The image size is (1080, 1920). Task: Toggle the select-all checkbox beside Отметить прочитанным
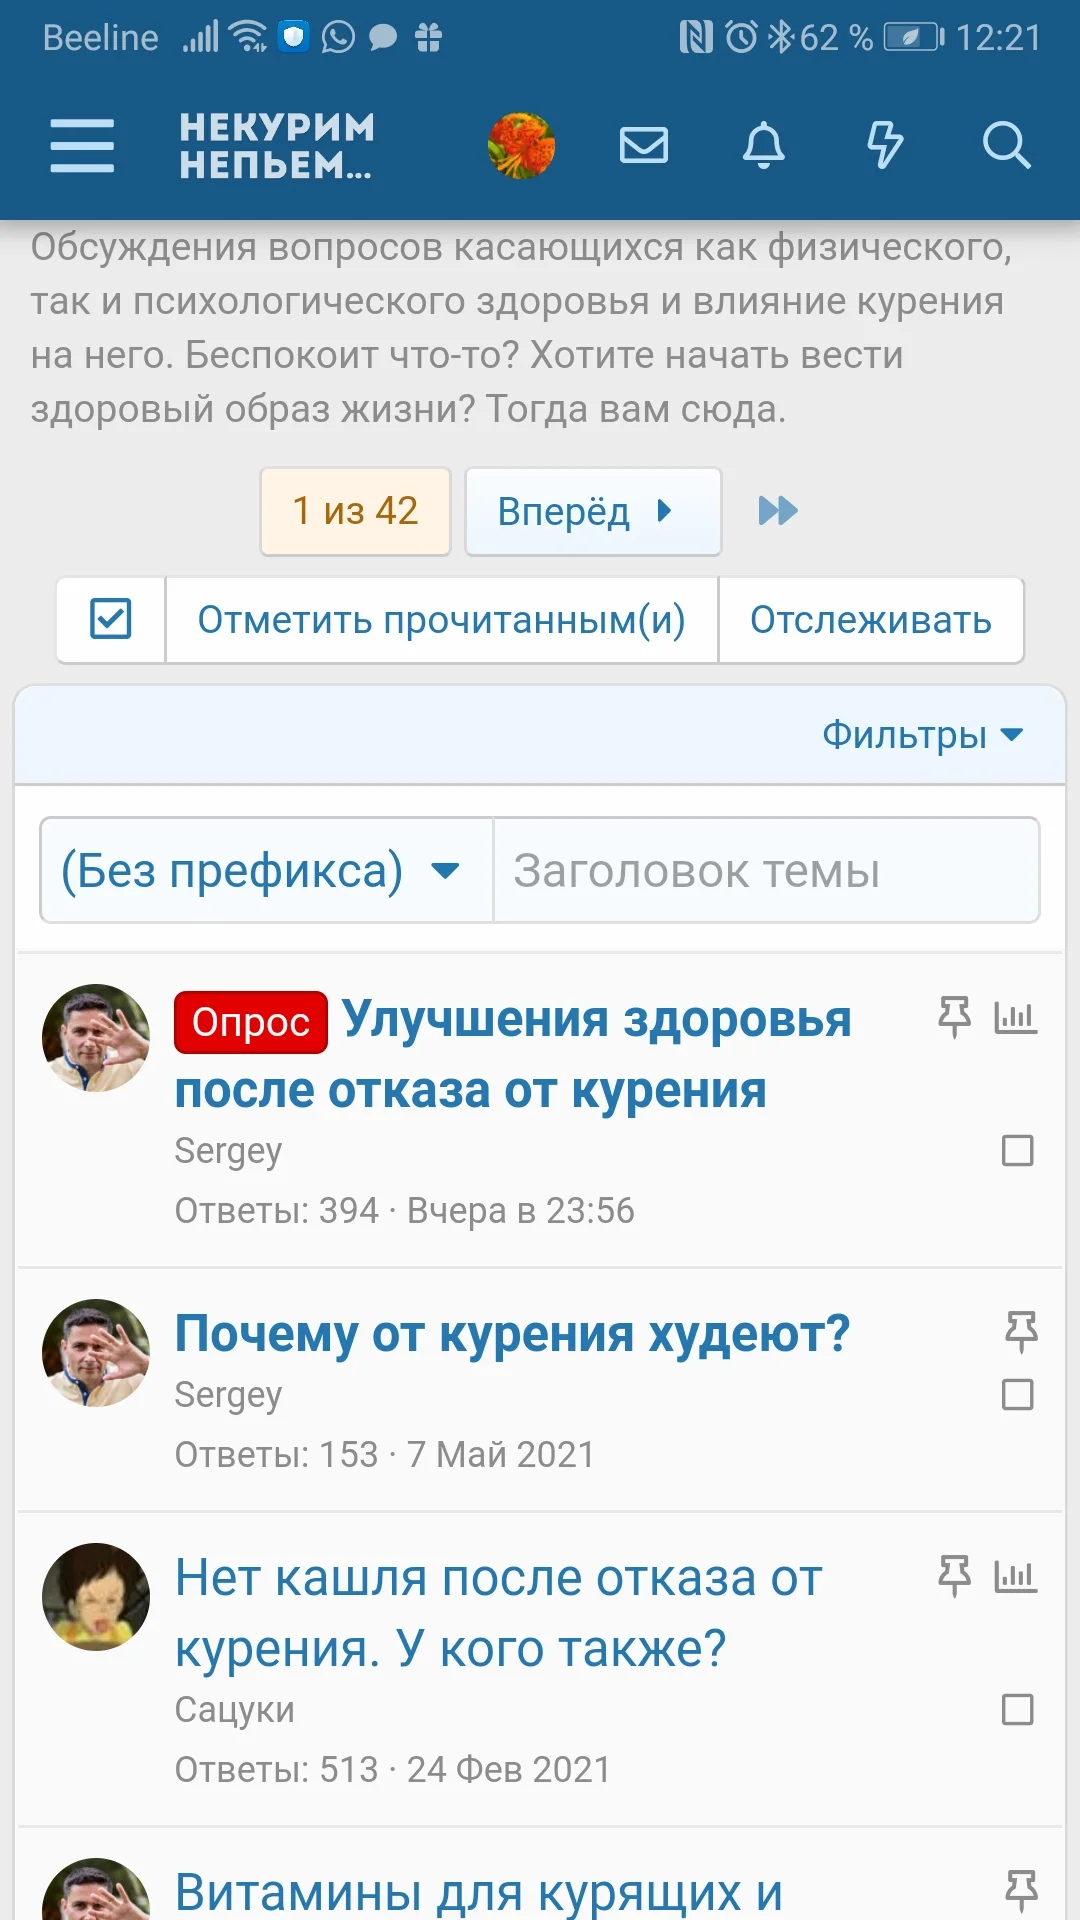point(111,619)
